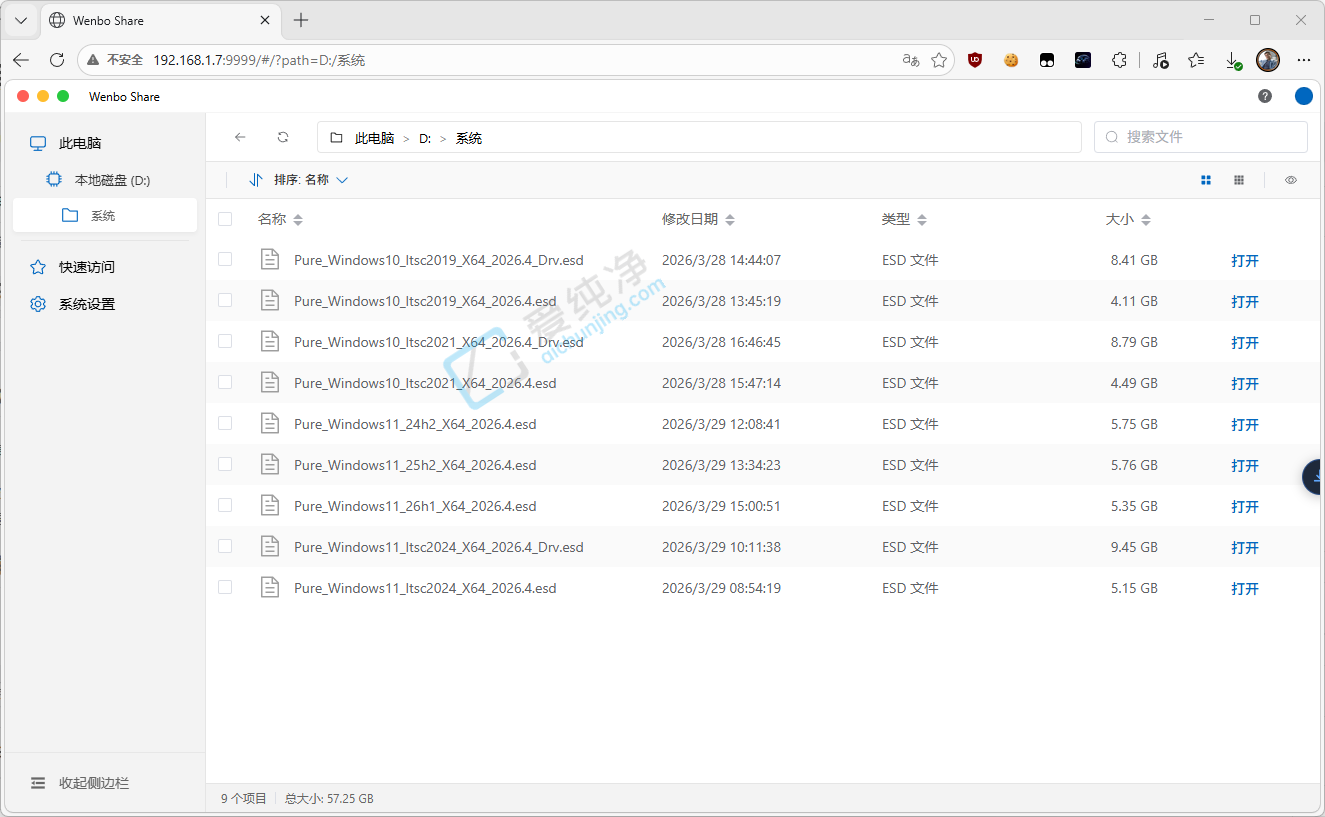Click the red traffic light dot
Image resolution: width=1325 pixels, height=817 pixels.
pyautogui.click(x=23, y=96)
